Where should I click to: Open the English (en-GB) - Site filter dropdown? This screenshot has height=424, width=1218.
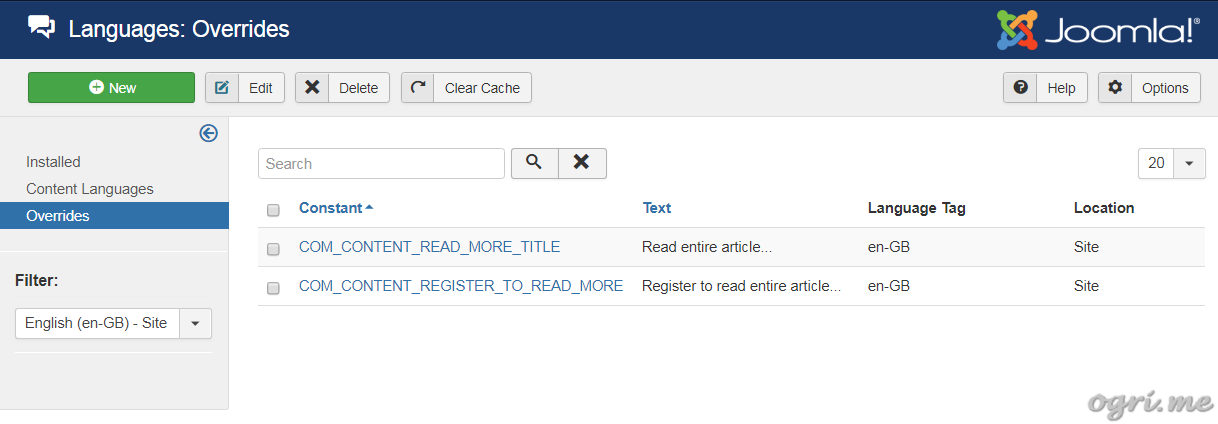pyautogui.click(x=114, y=323)
